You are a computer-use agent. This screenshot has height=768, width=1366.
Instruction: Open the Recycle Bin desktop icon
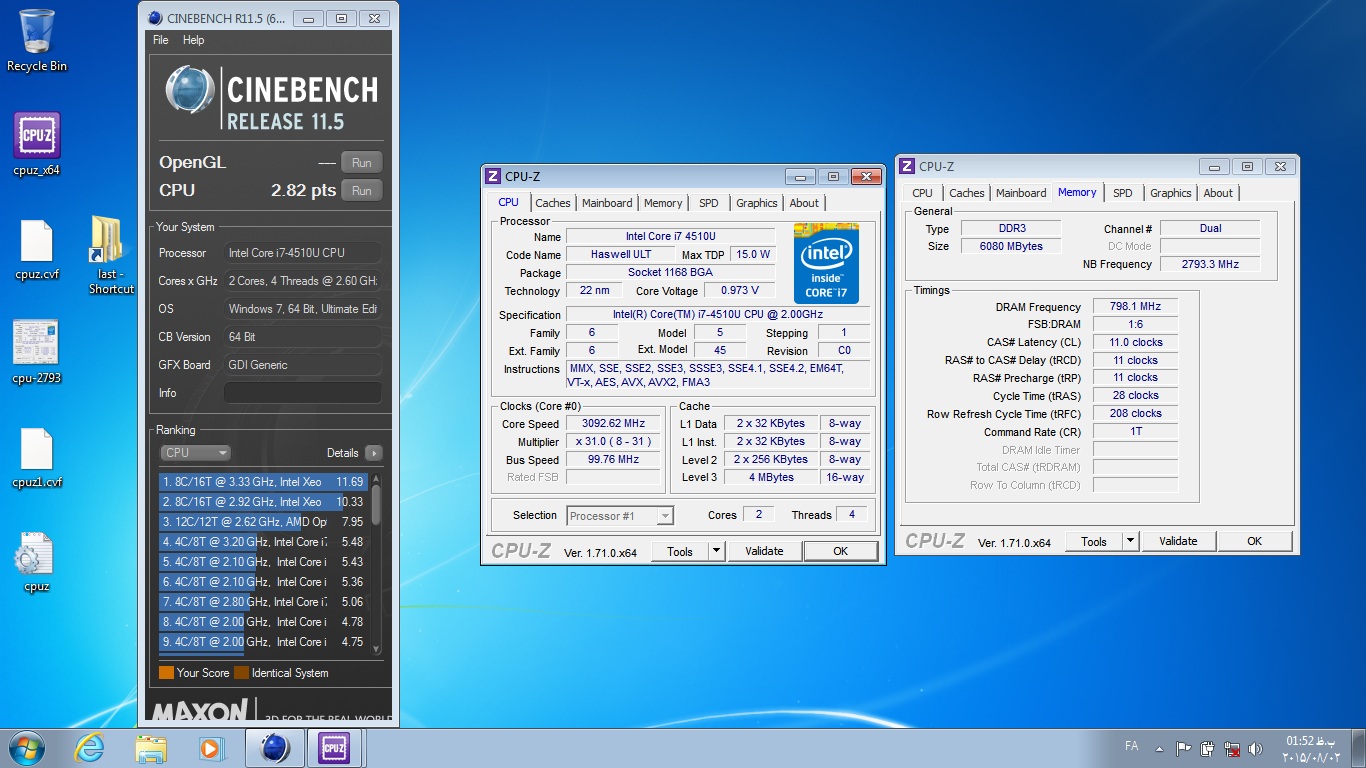[x=37, y=40]
